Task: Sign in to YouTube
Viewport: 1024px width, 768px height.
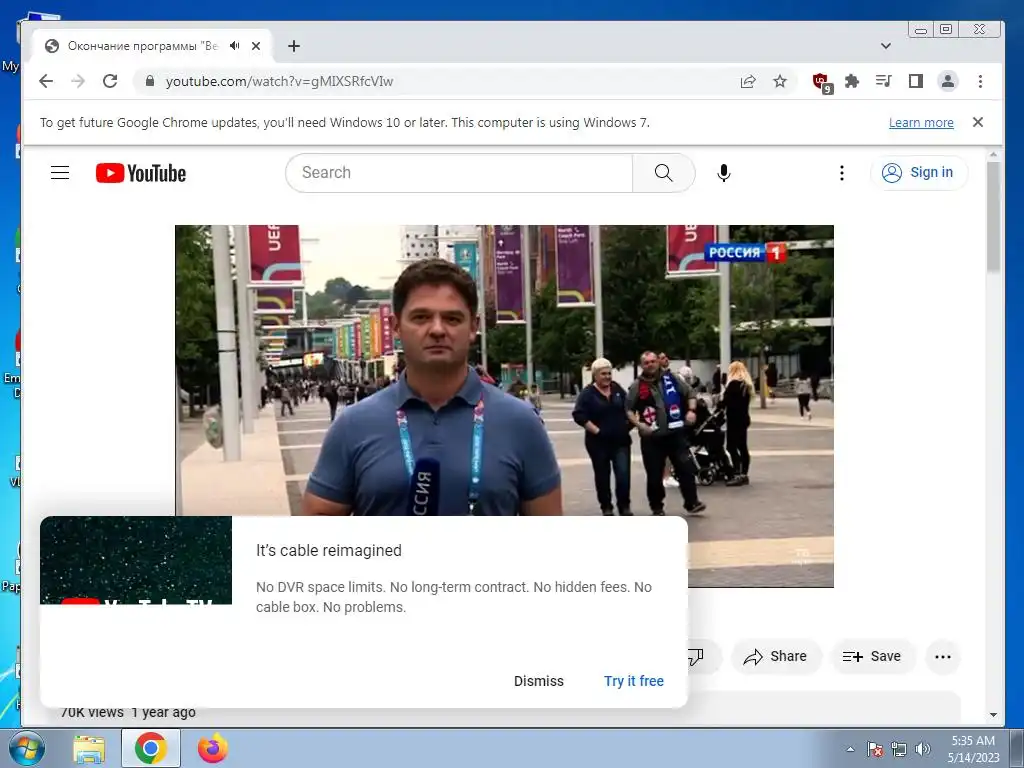Action: [918, 172]
